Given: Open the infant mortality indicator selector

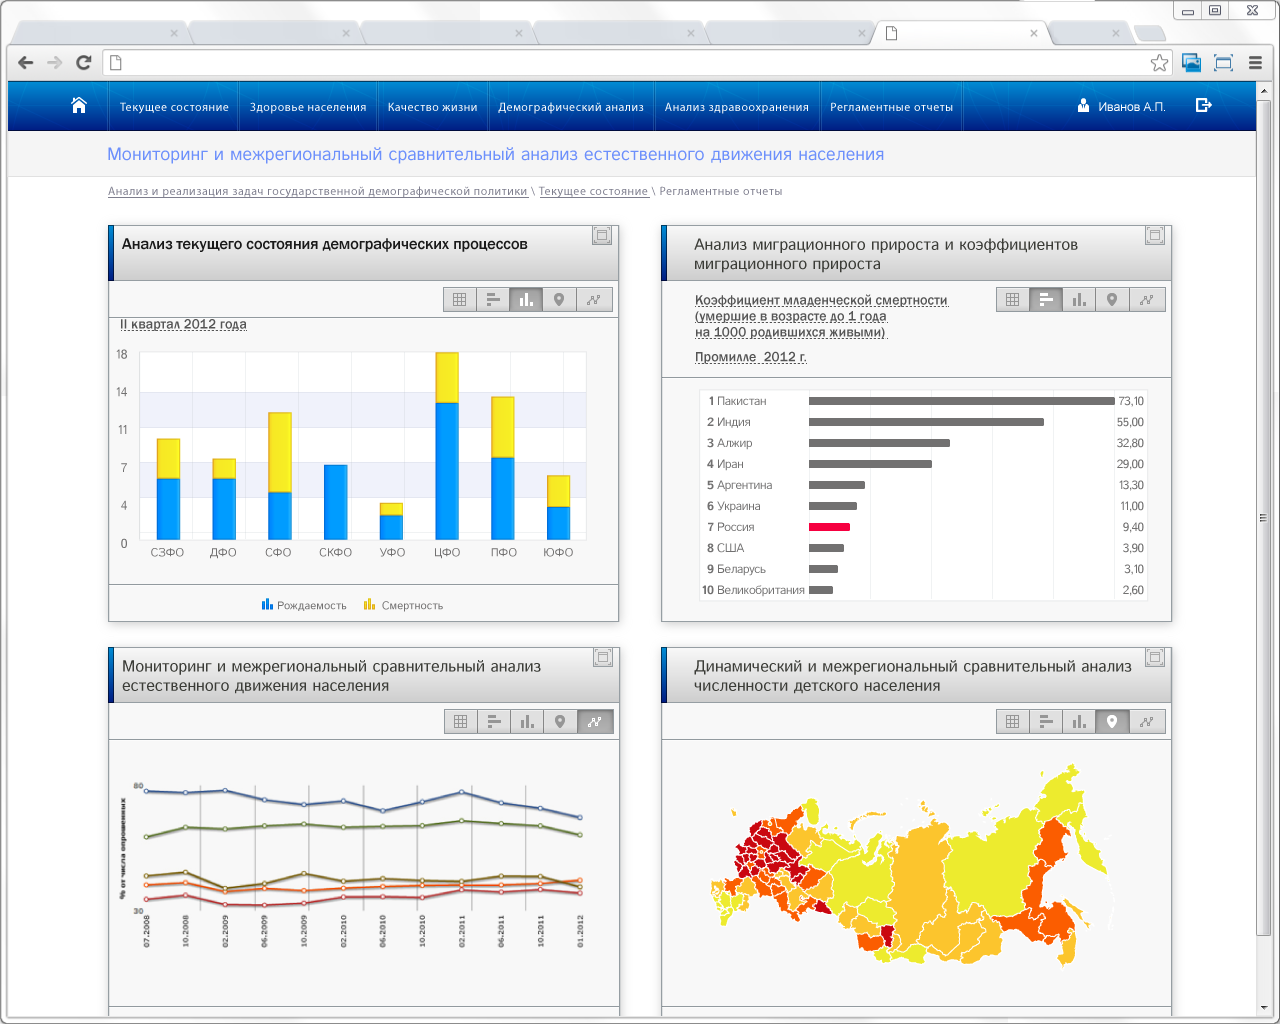Looking at the screenshot, I should click(821, 316).
